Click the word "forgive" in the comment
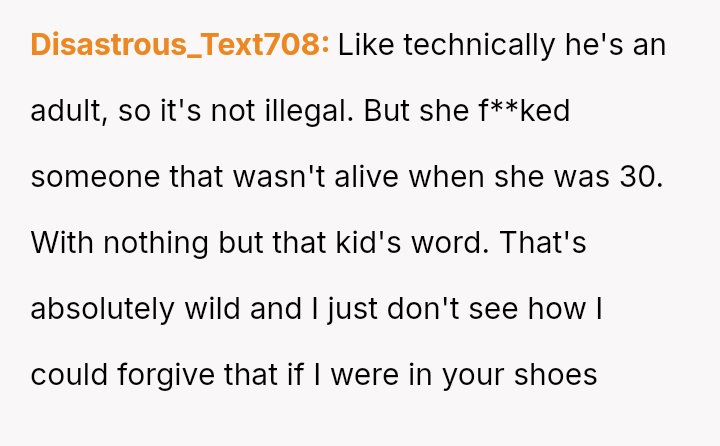Screen dimensions: 720x446 (160, 375)
